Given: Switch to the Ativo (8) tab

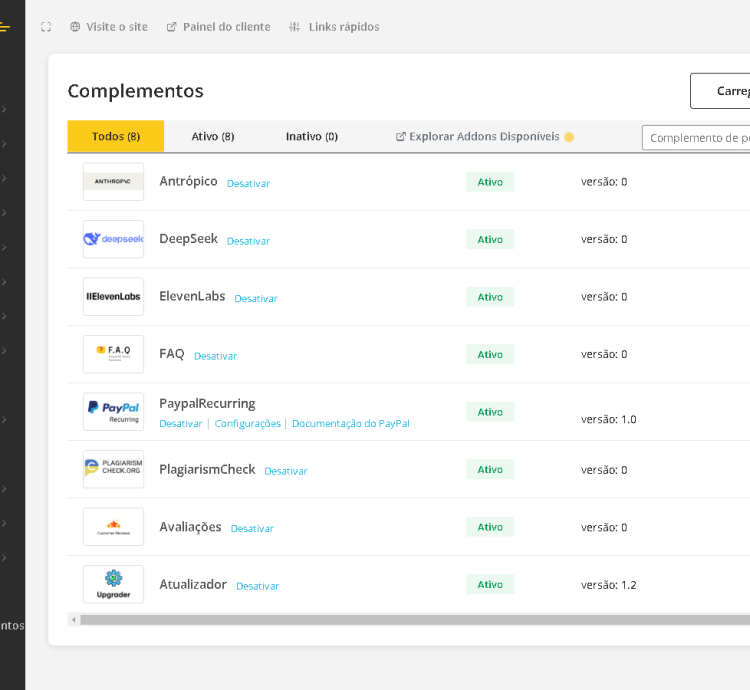Looking at the screenshot, I should (213, 136).
